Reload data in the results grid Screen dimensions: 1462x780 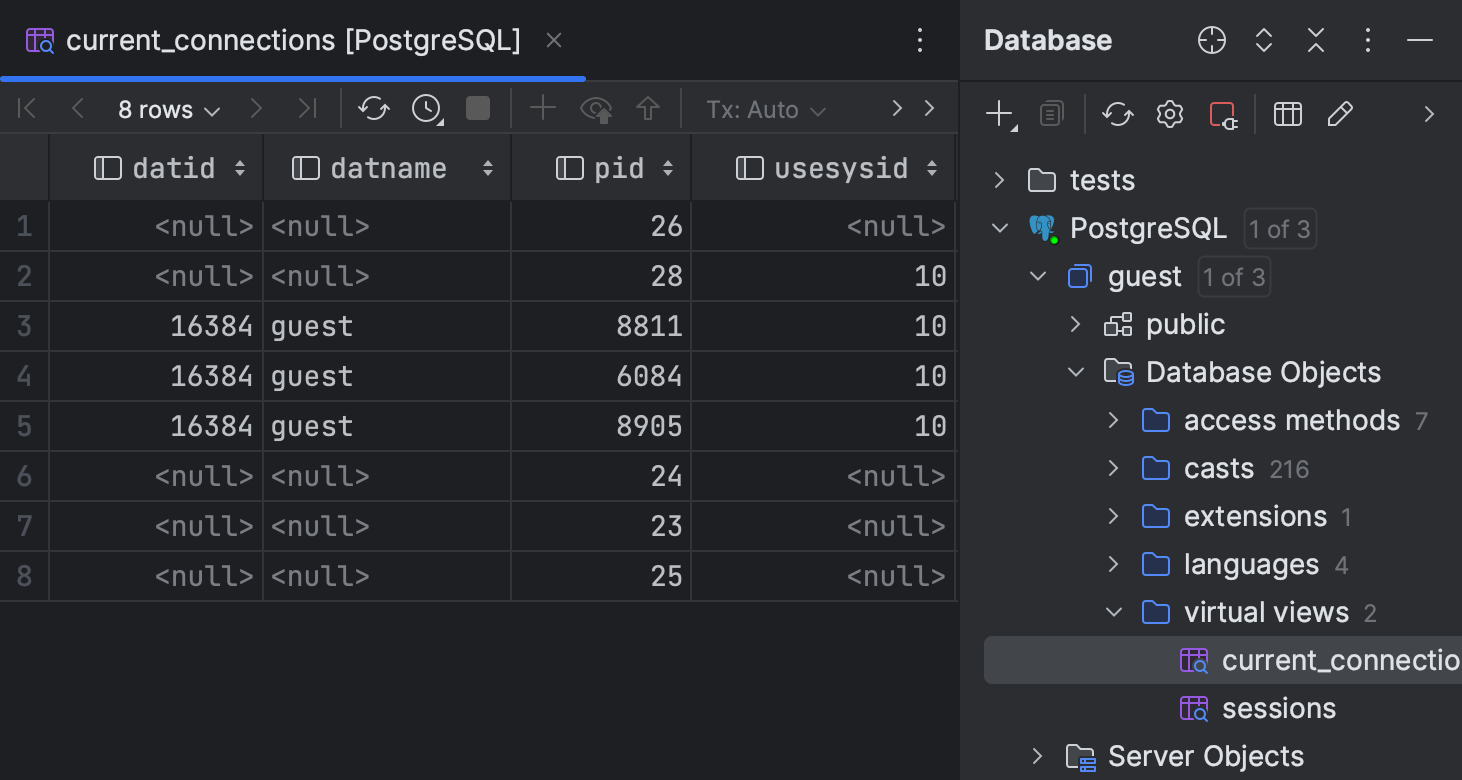click(x=374, y=109)
